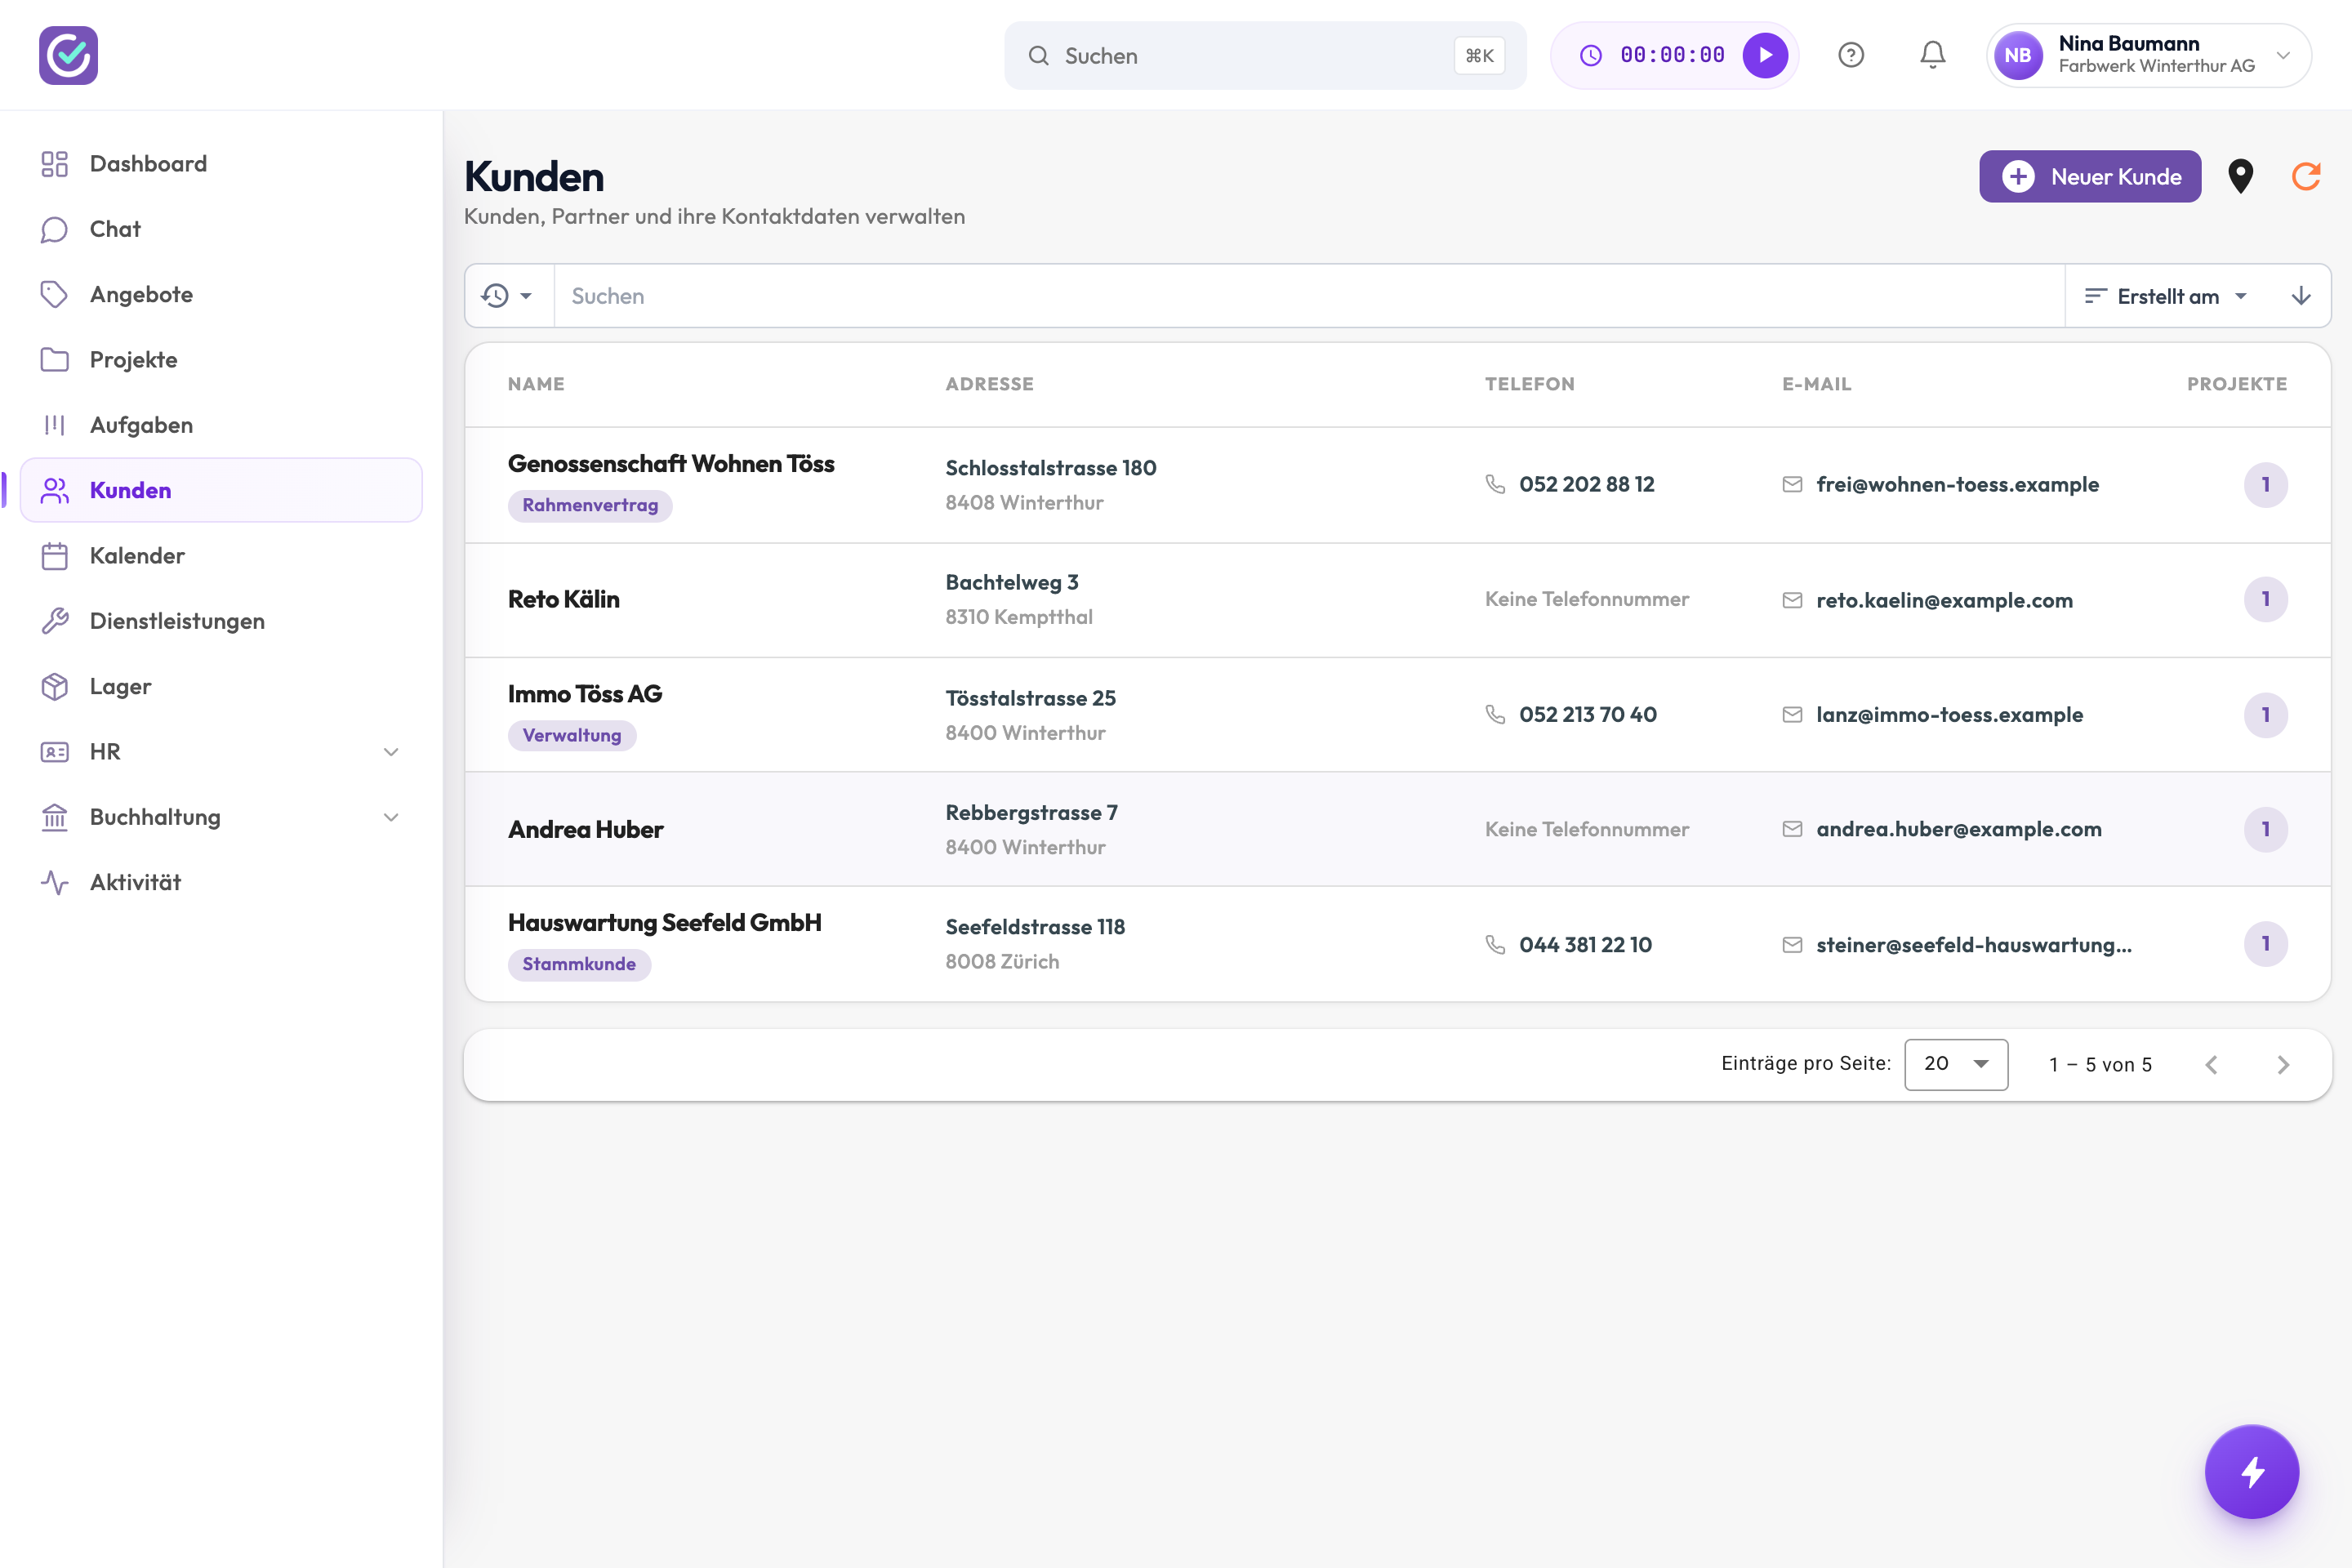Open the Nina Baumann account dropdown
The image size is (2352, 1568).
coord(2149,55)
